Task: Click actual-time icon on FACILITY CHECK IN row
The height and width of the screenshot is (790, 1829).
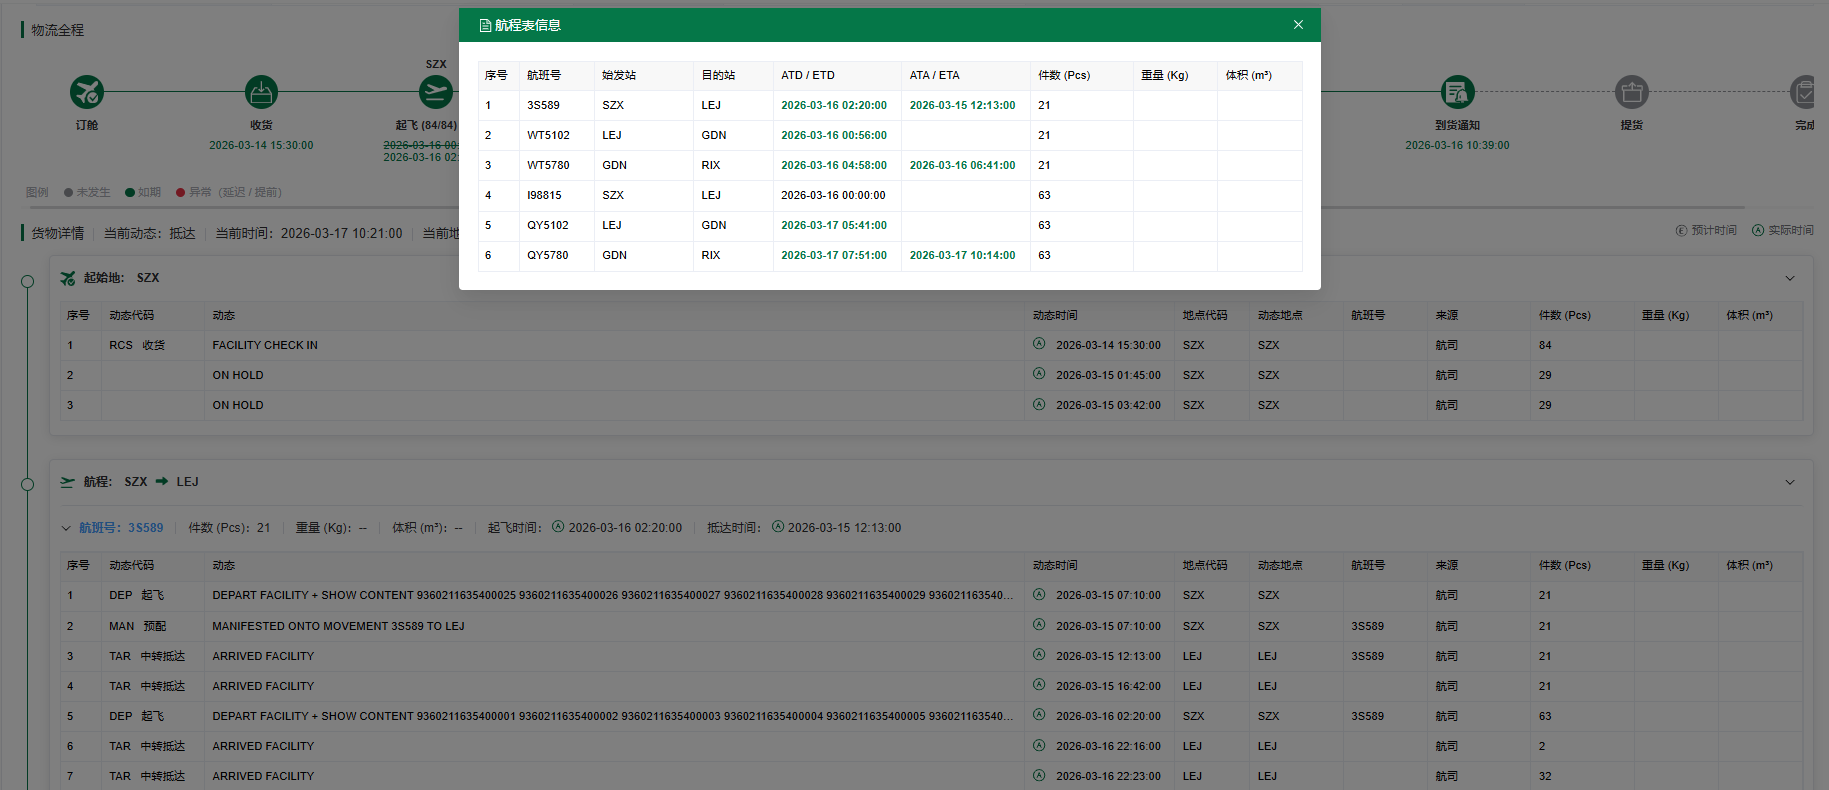Action: click(x=1039, y=344)
